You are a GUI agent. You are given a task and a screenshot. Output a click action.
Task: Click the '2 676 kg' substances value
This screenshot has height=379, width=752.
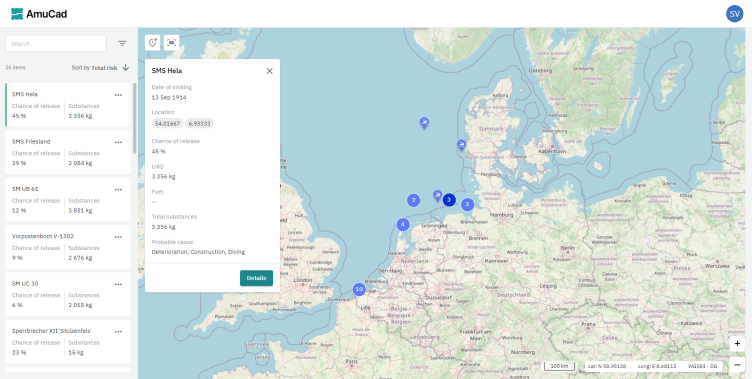80,258
